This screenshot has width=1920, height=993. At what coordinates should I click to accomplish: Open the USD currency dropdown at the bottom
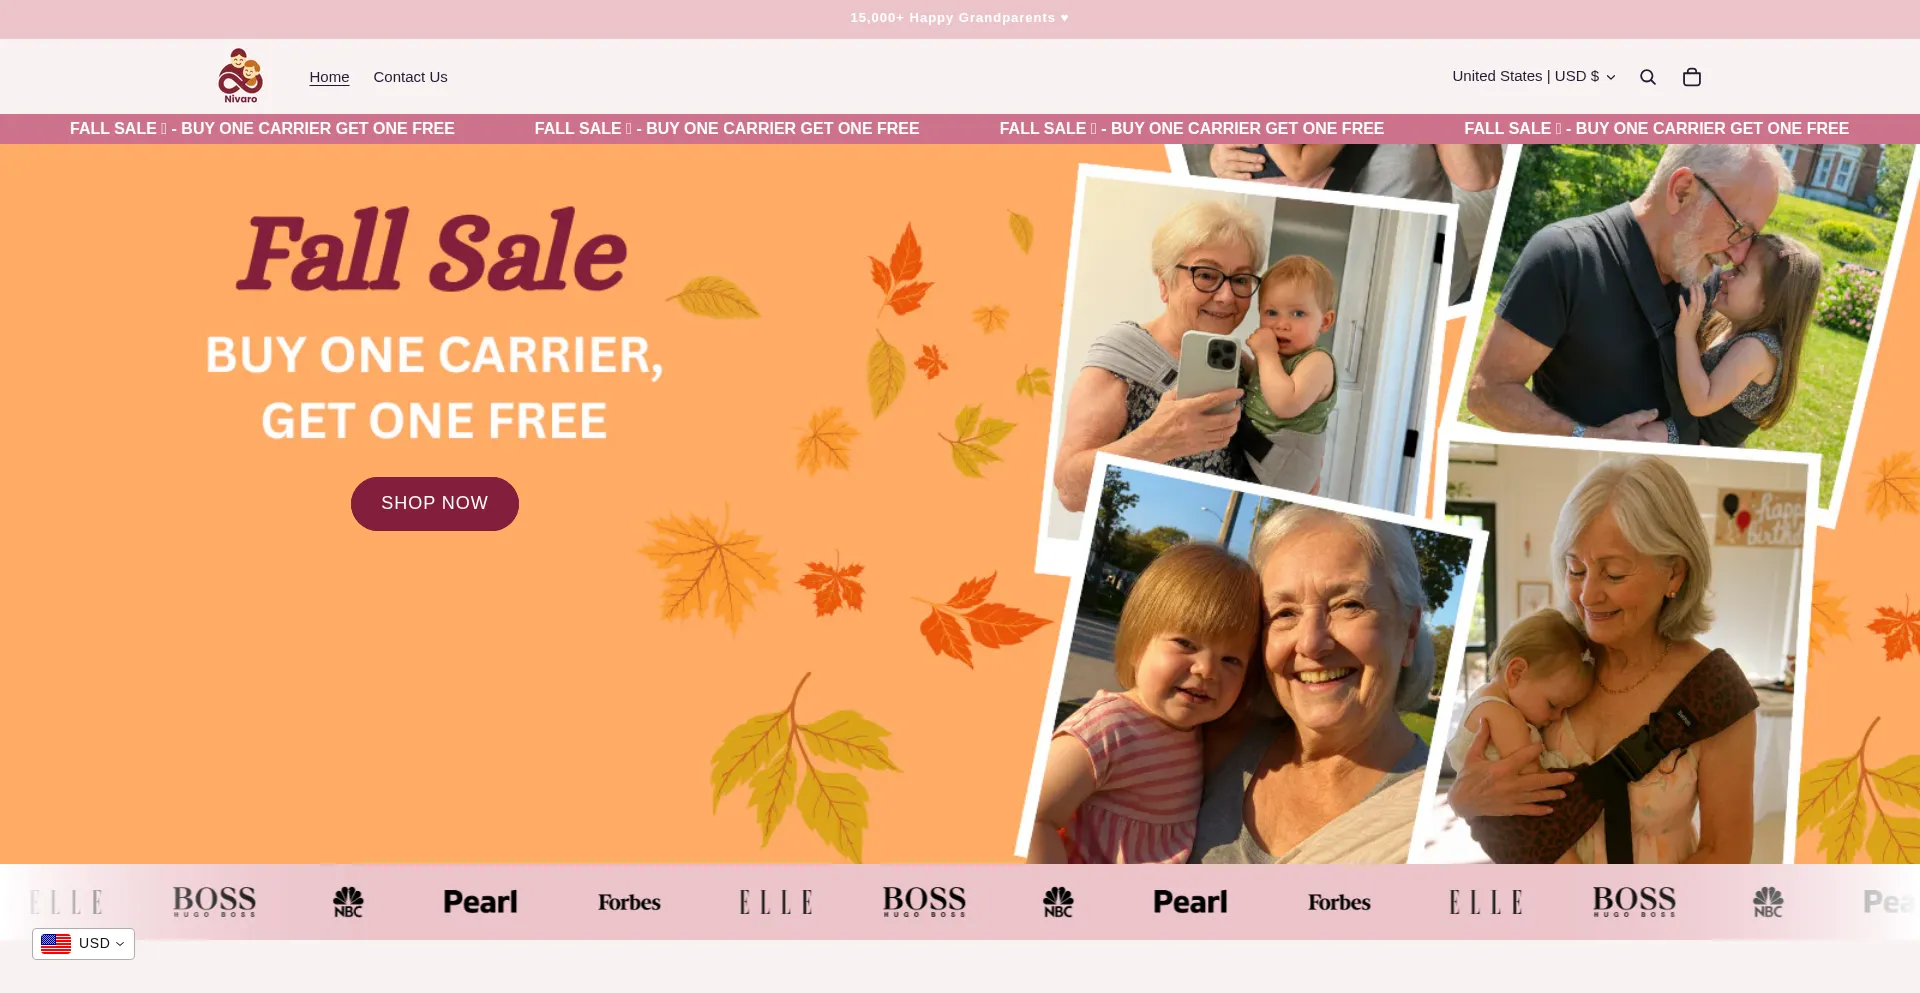coord(84,943)
